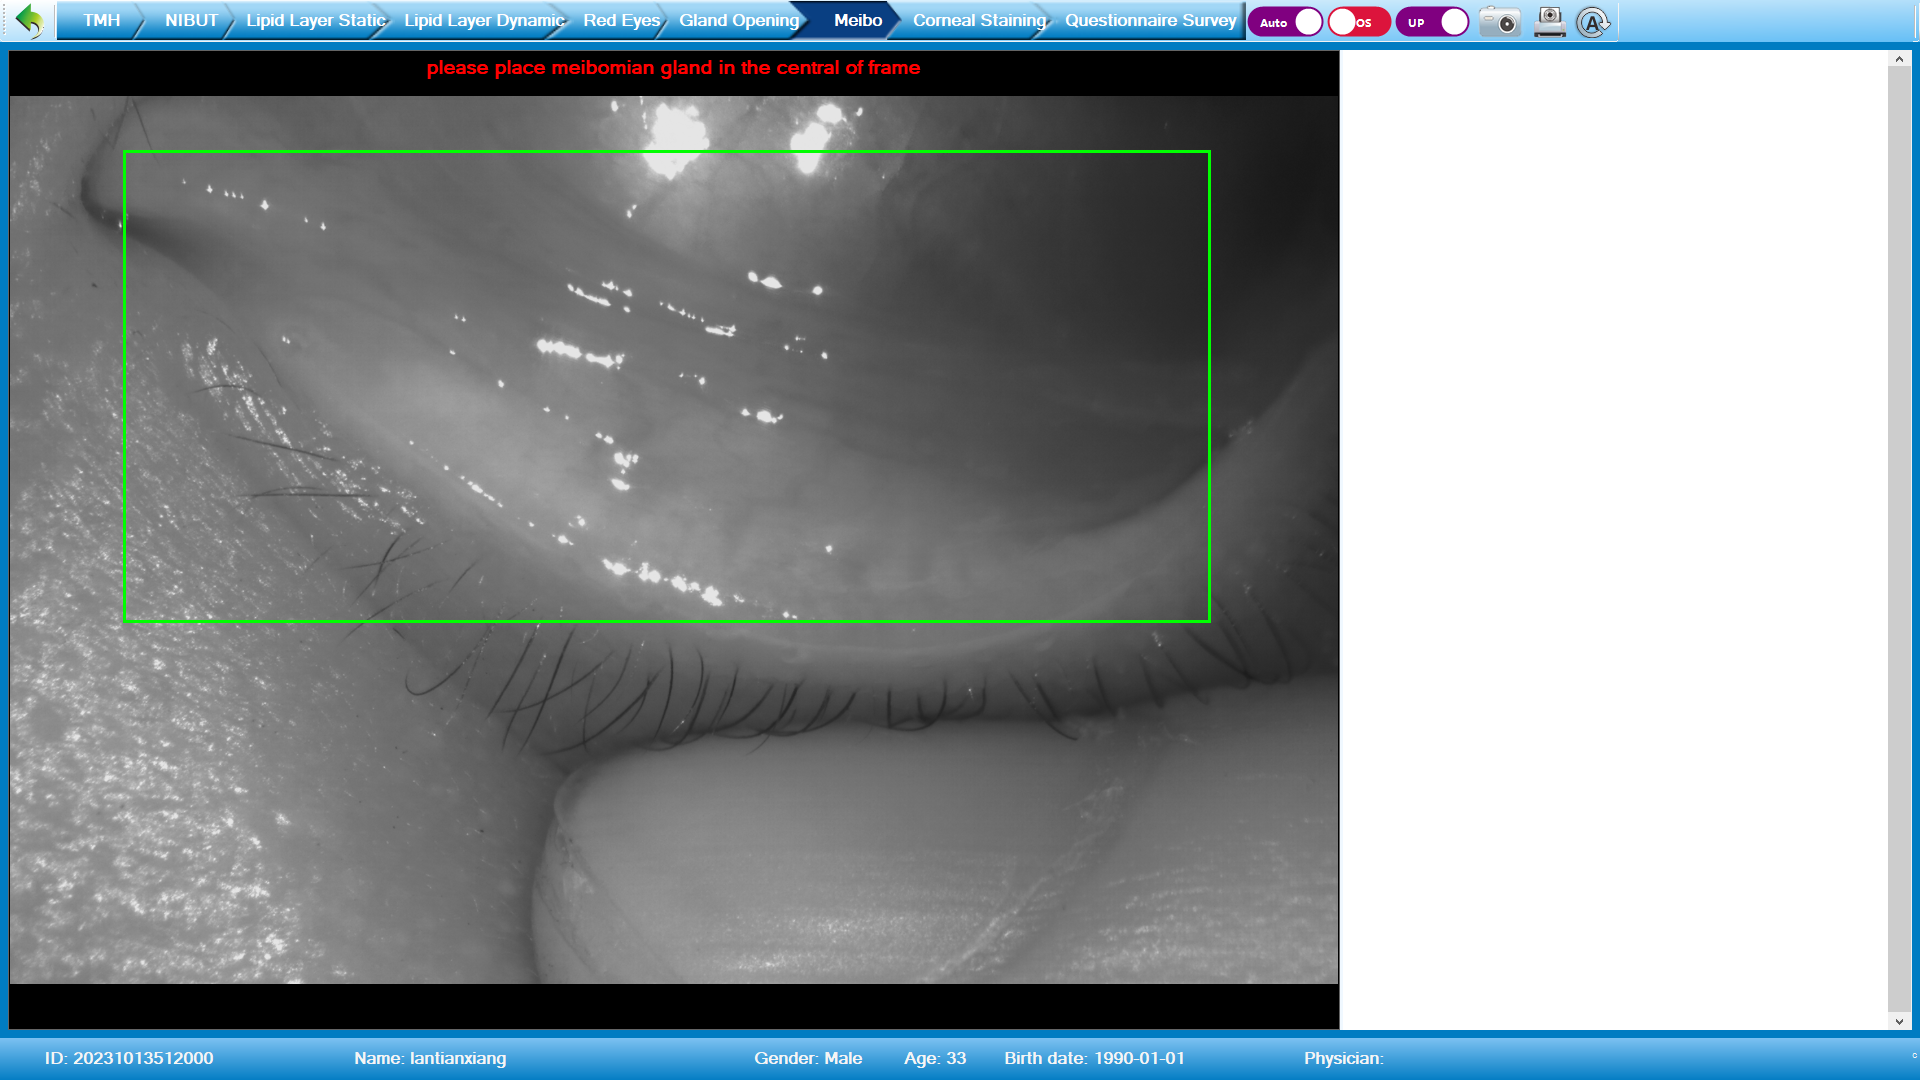Toggle the UP eyelid switch
Viewport: 1920px width, 1080px height.
[x=1432, y=22]
